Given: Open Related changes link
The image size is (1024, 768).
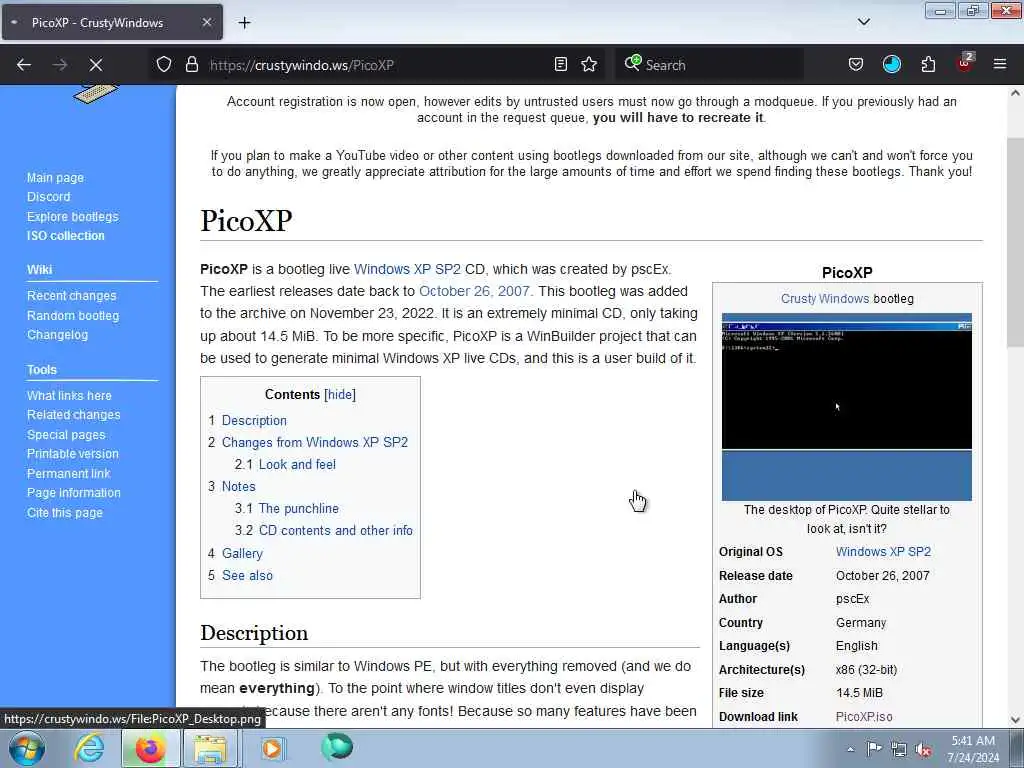Looking at the screenshot, I should point(73,415).
